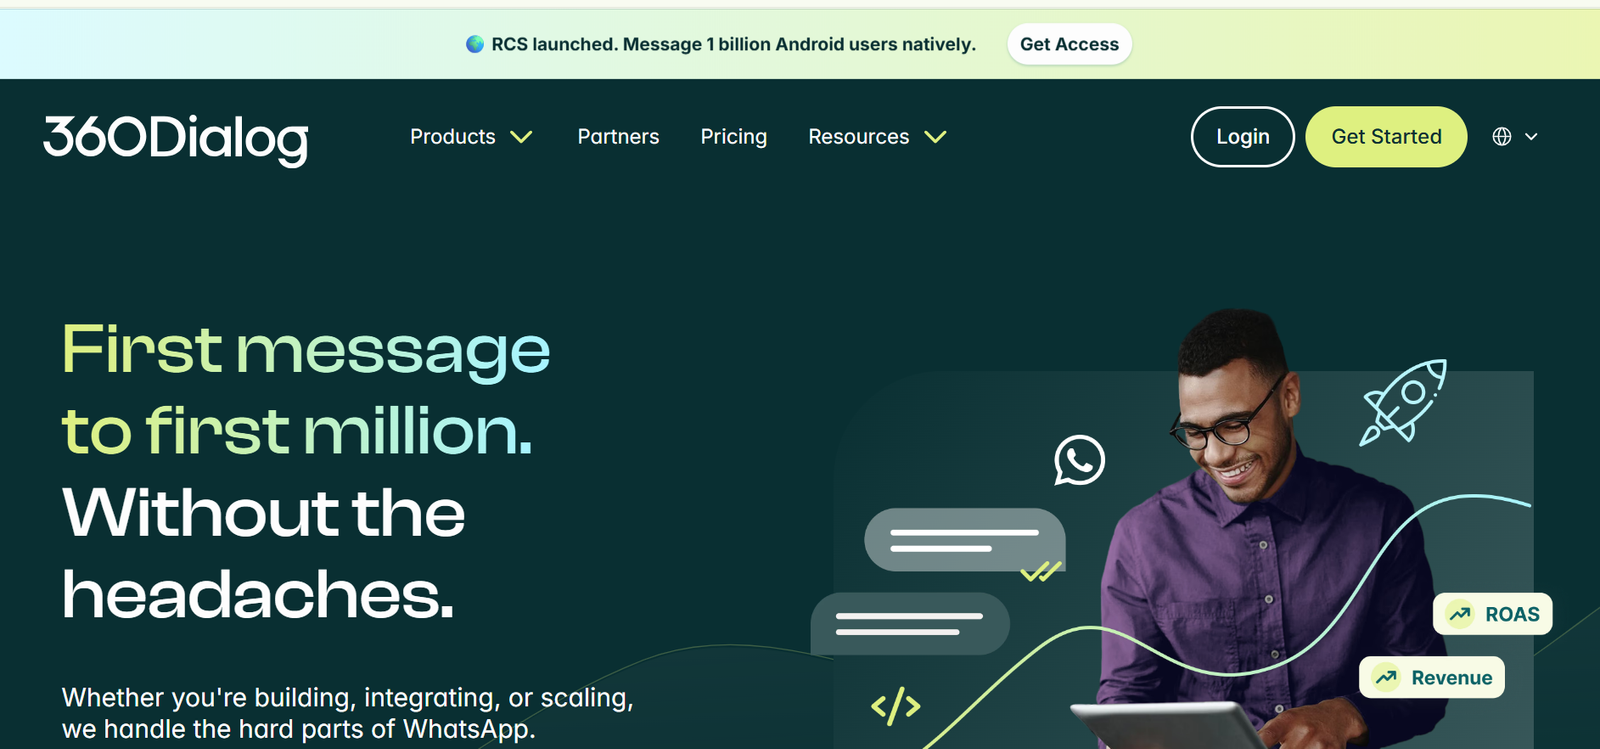Click the globe language icon
This screenshot has width=1600, height=749.
click(1501, 137)
